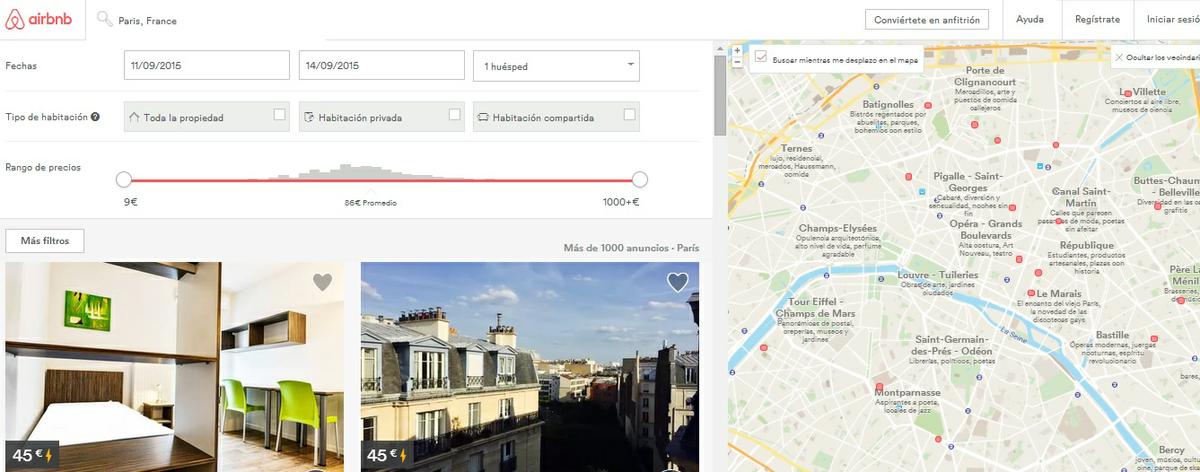
Task: Click the Ocultar los vecindarios label
Action: coord(1162,58)
